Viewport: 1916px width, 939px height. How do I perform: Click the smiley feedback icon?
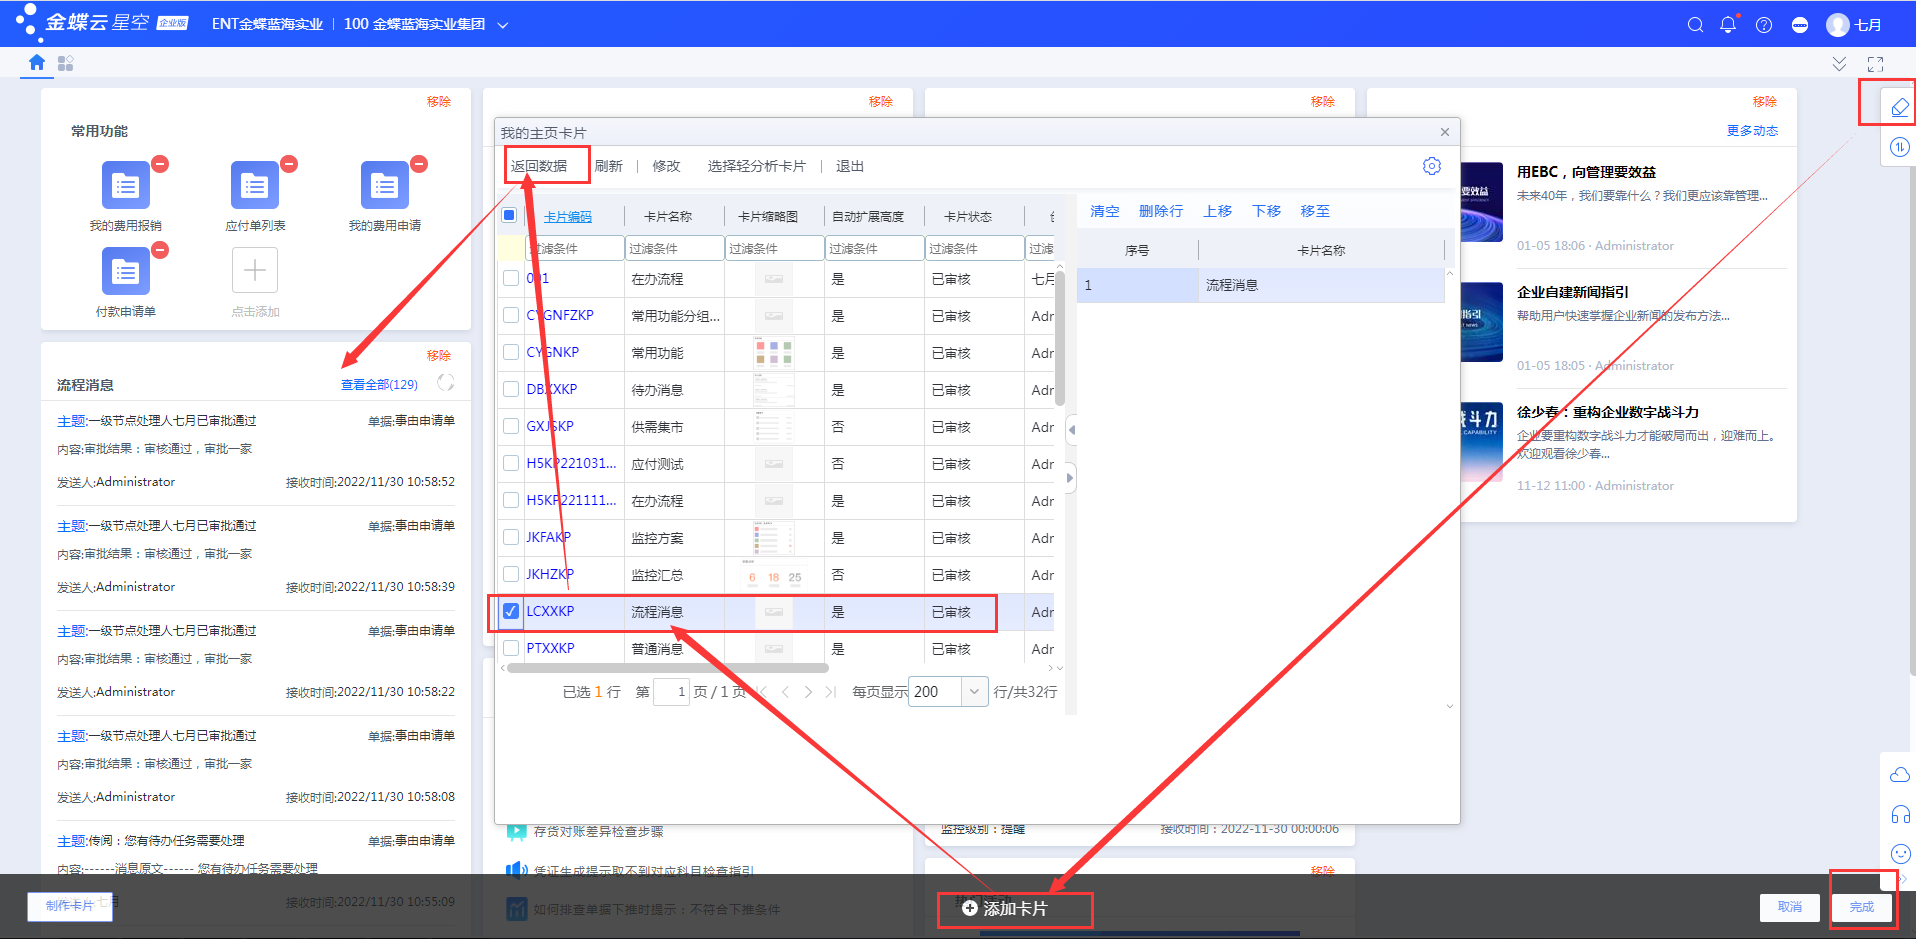[x=1900, y=853]
